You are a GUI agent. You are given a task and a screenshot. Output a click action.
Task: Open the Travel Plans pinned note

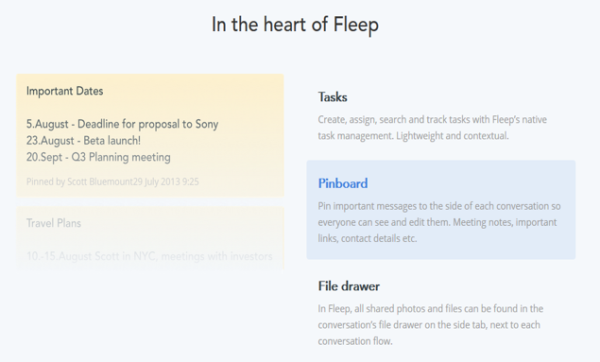click(150, 238)
